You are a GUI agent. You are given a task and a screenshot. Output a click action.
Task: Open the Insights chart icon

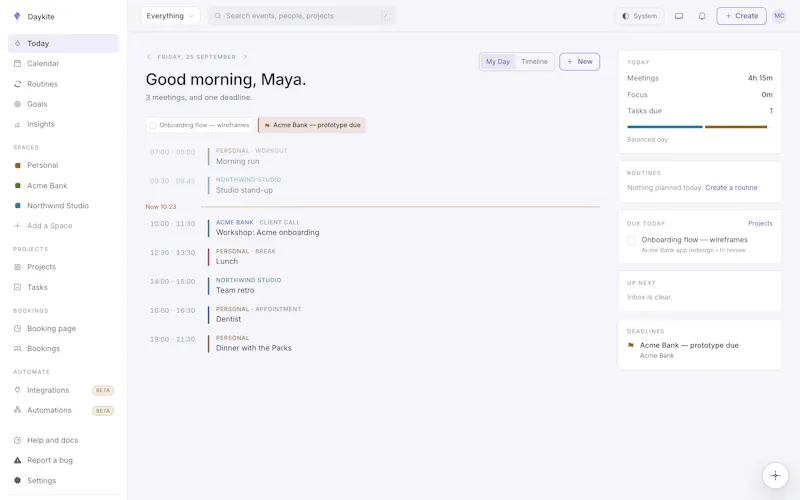point(17,124)
